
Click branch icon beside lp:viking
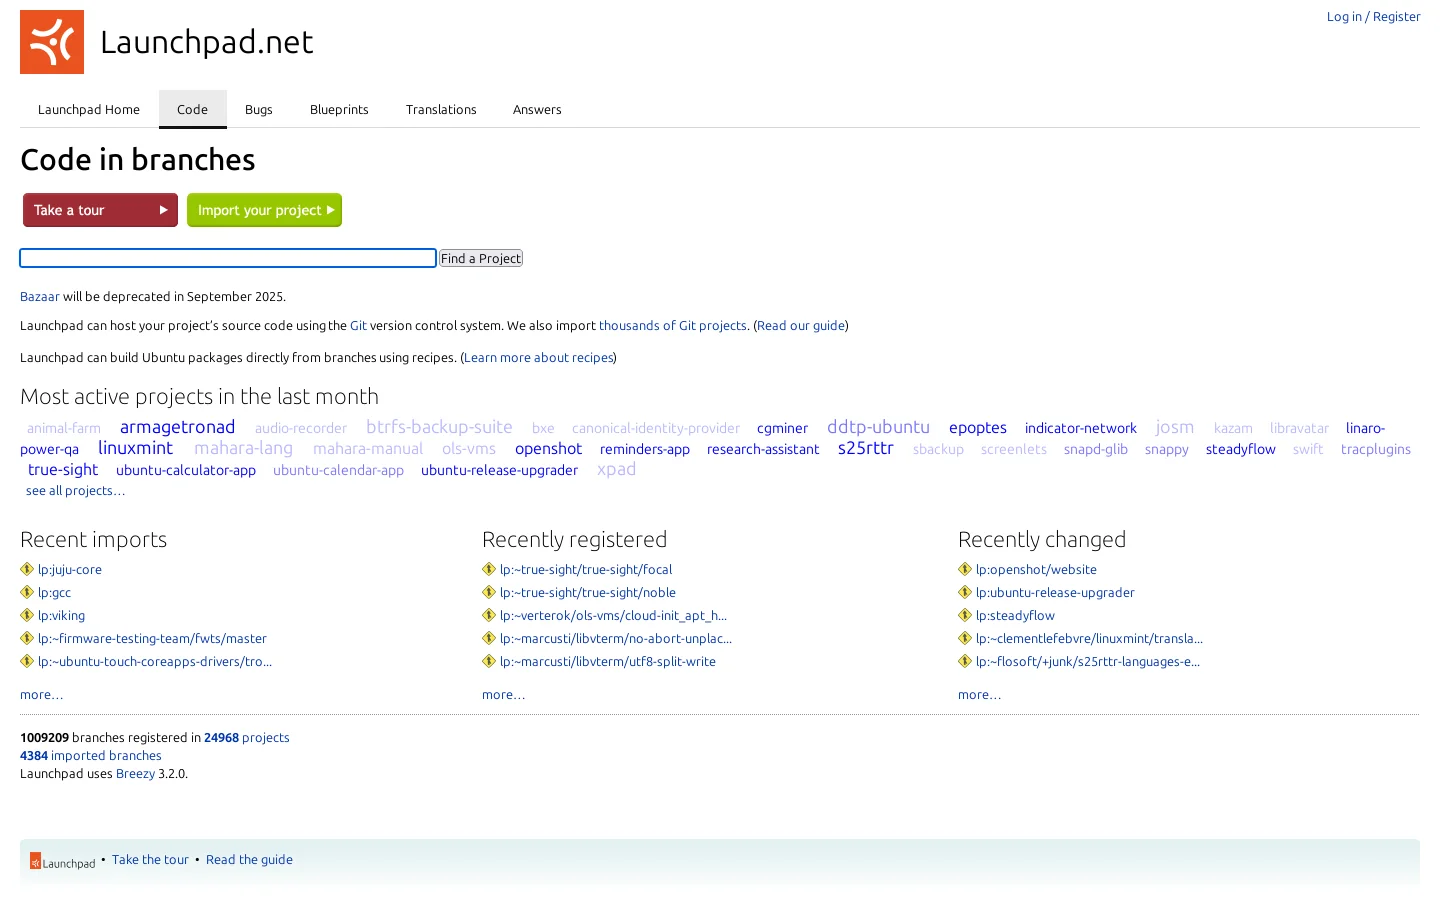click(x=27, y=615)
